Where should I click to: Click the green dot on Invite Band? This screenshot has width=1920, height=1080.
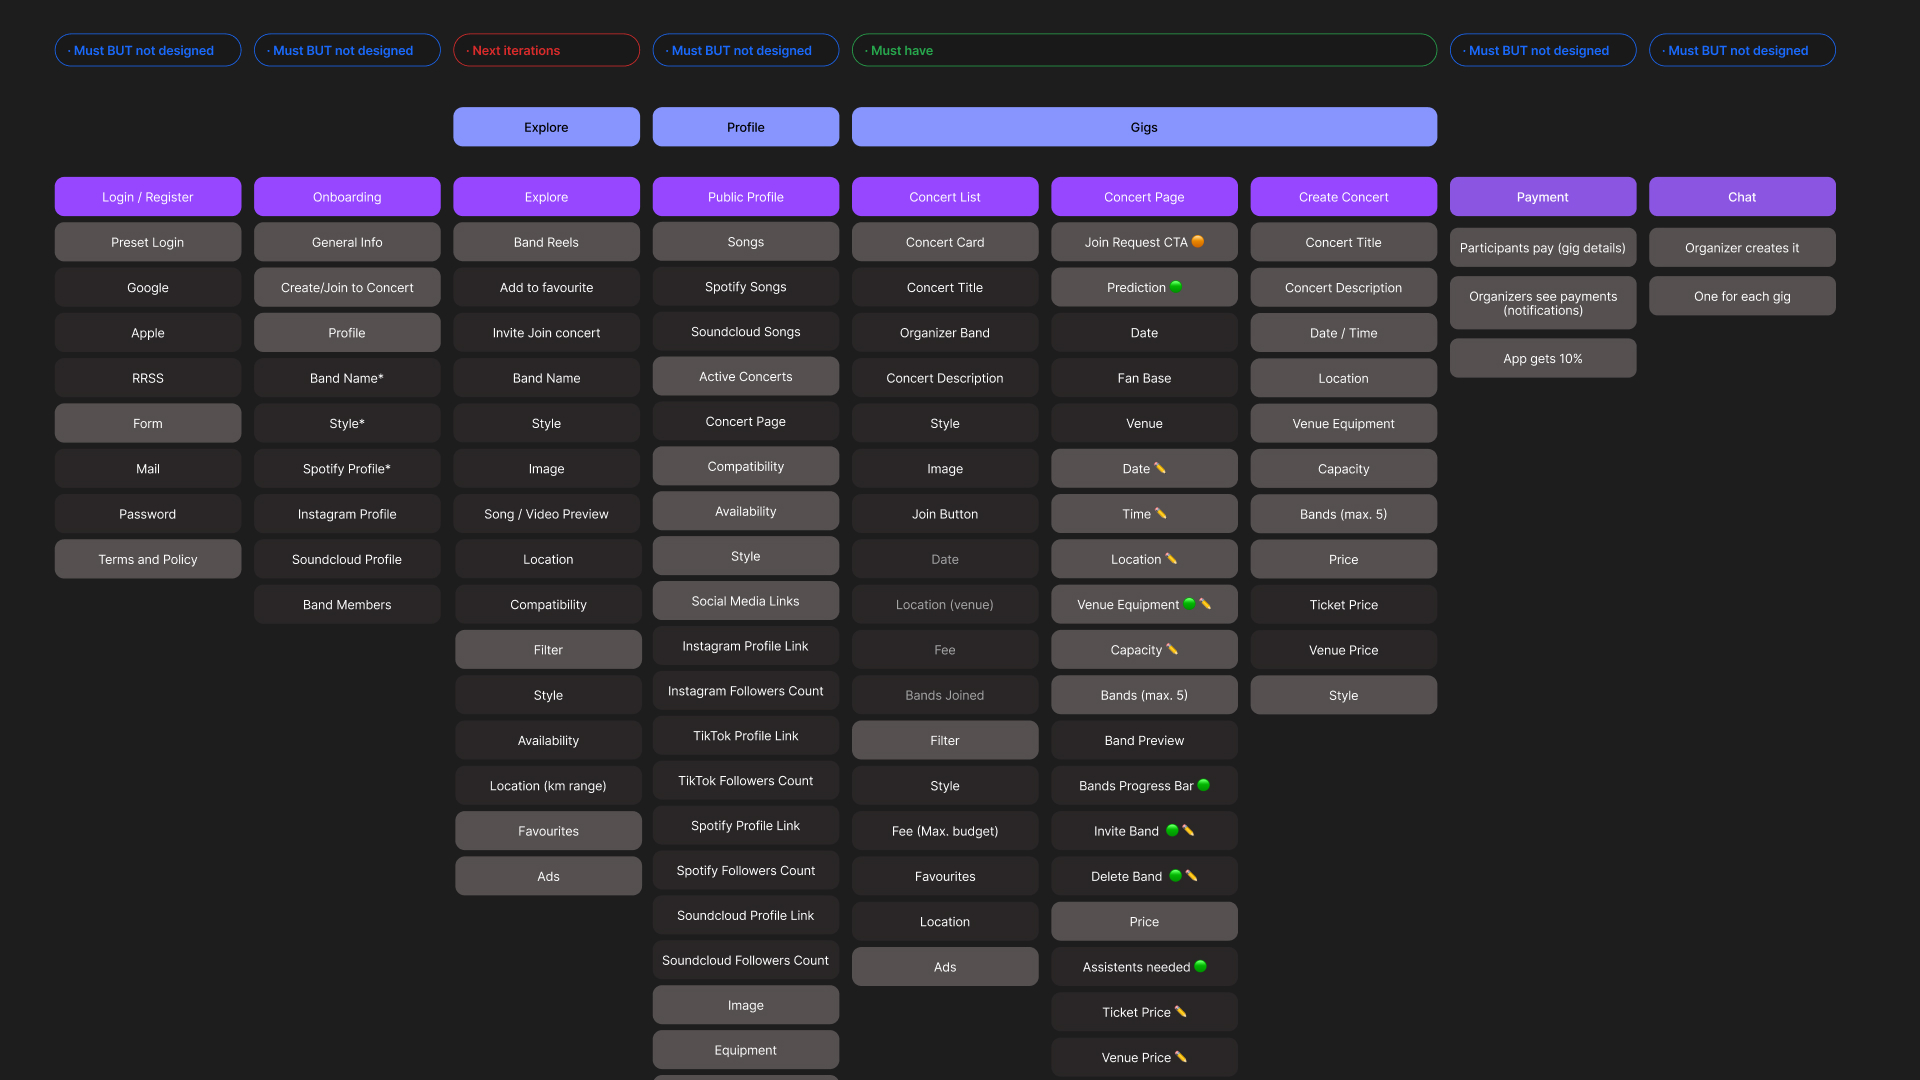tap(1172, 830)
